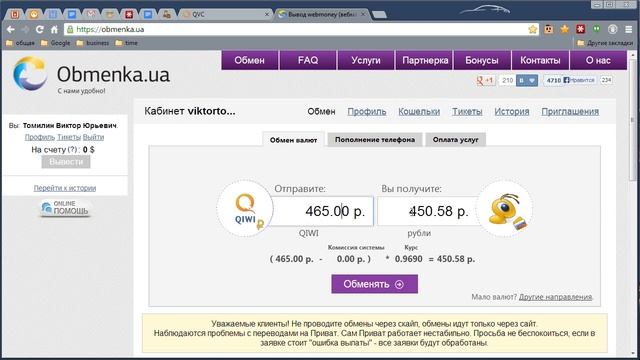Open the FAQ menu item

(x=308, y=60)
